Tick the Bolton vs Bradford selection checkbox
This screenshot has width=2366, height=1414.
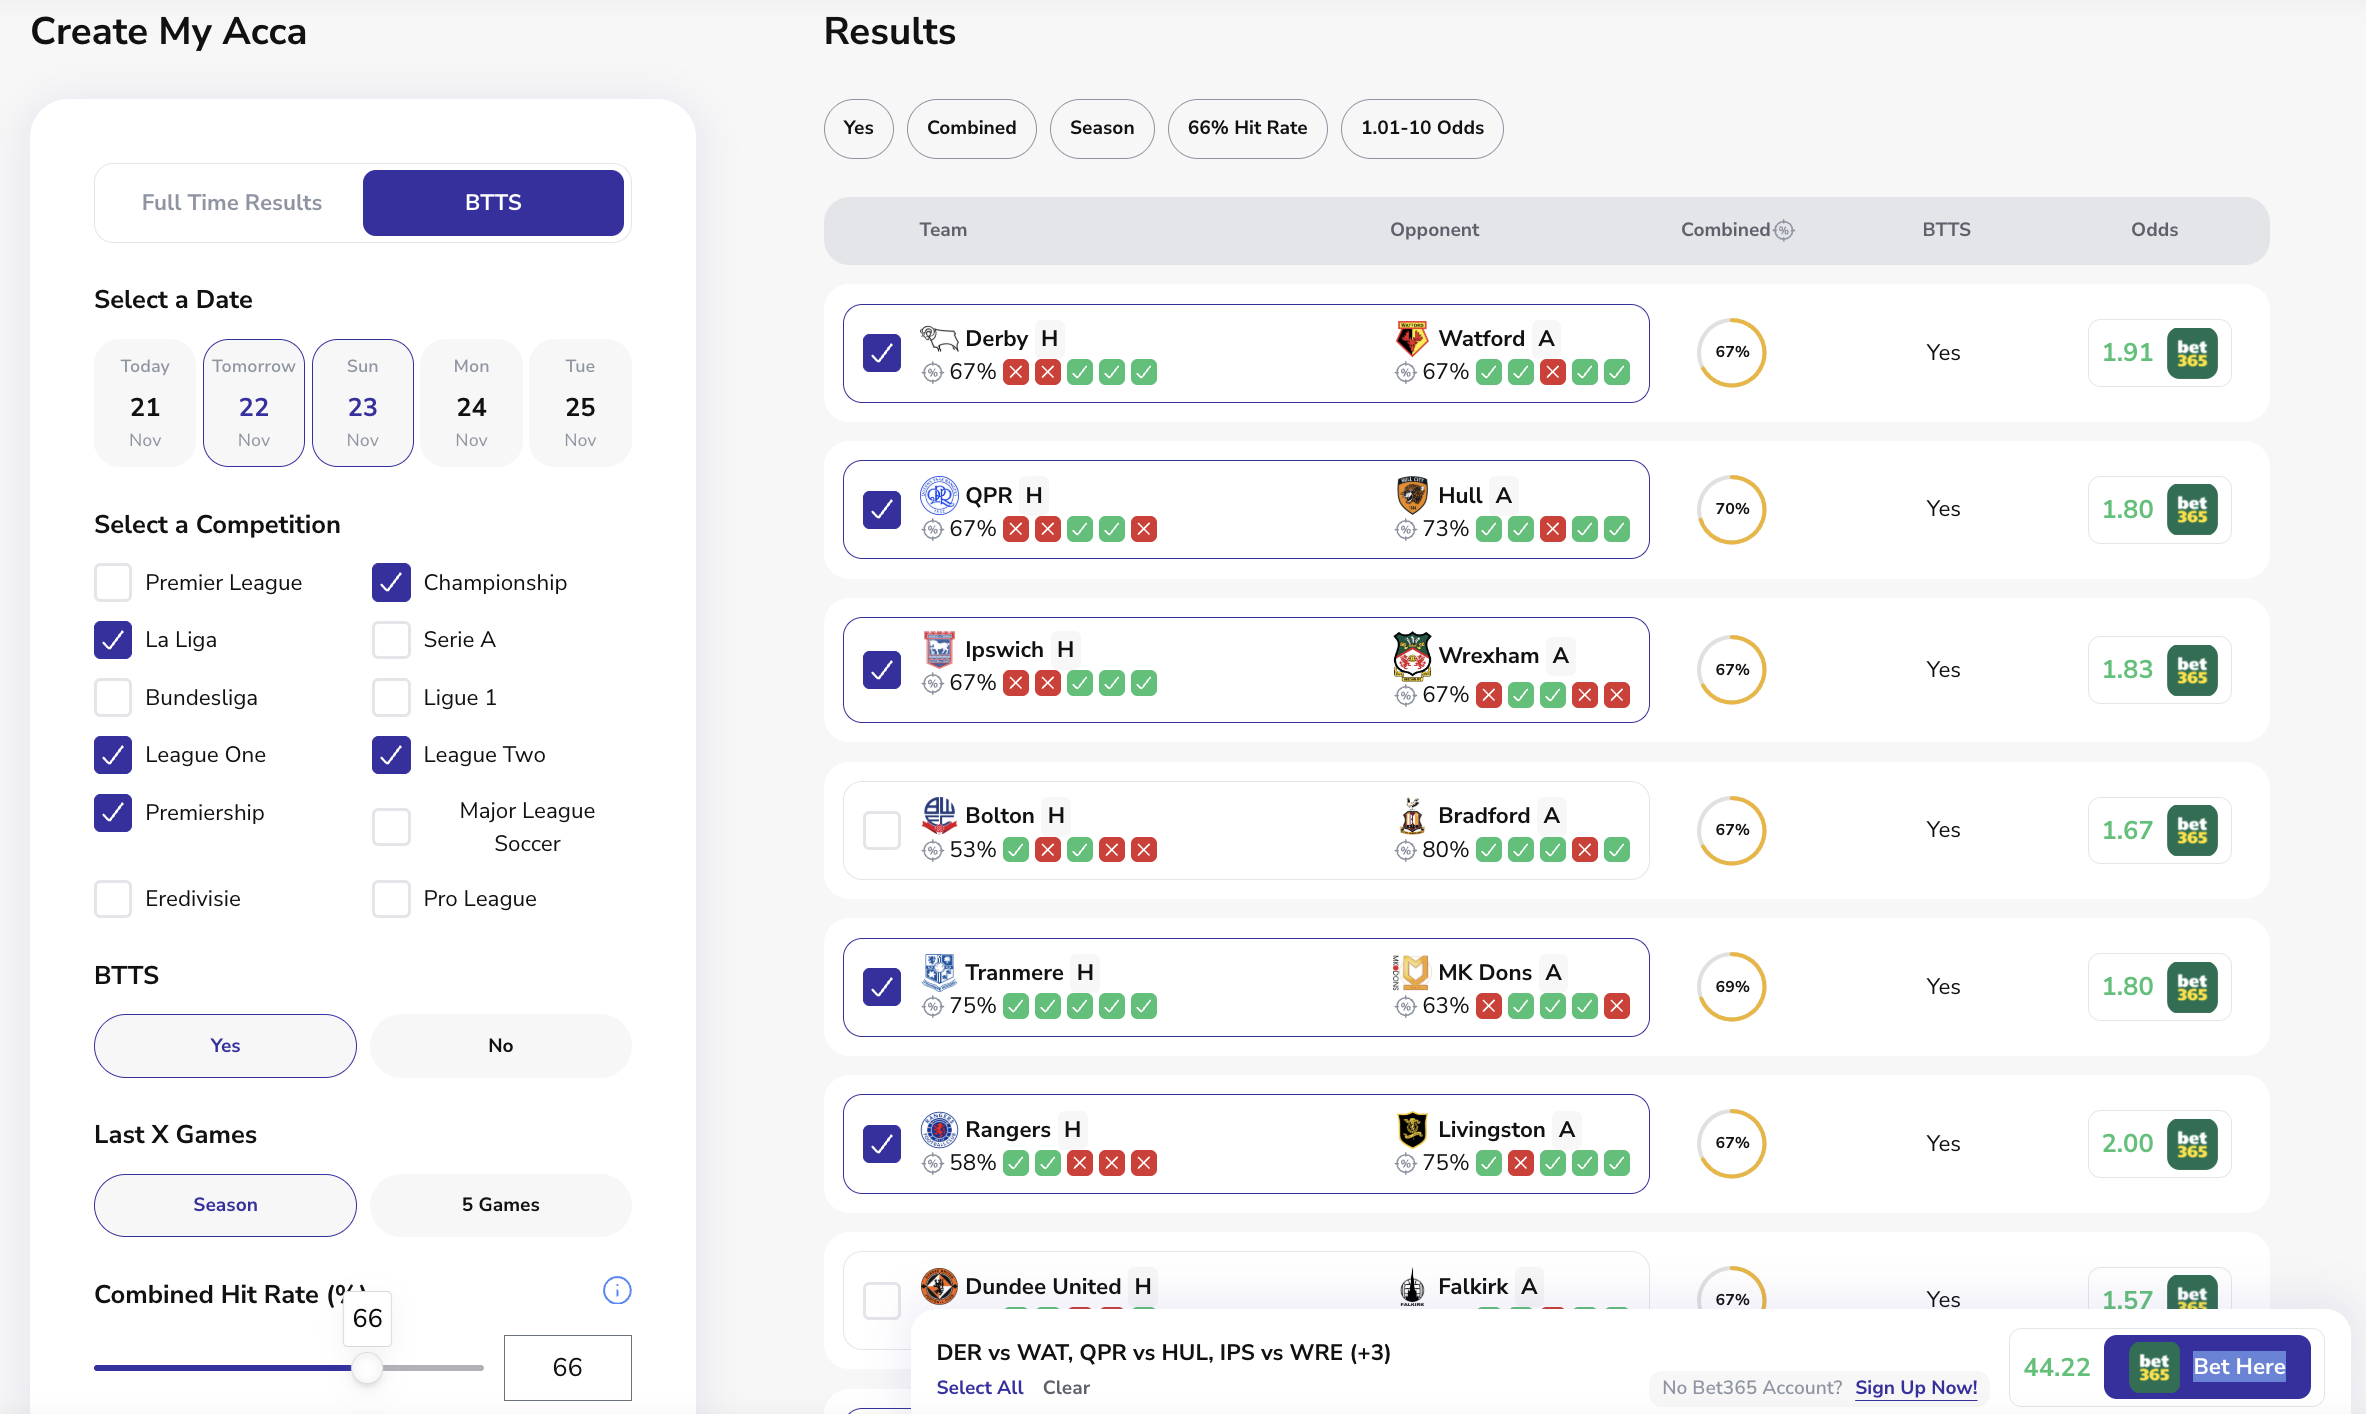[881, 830]
